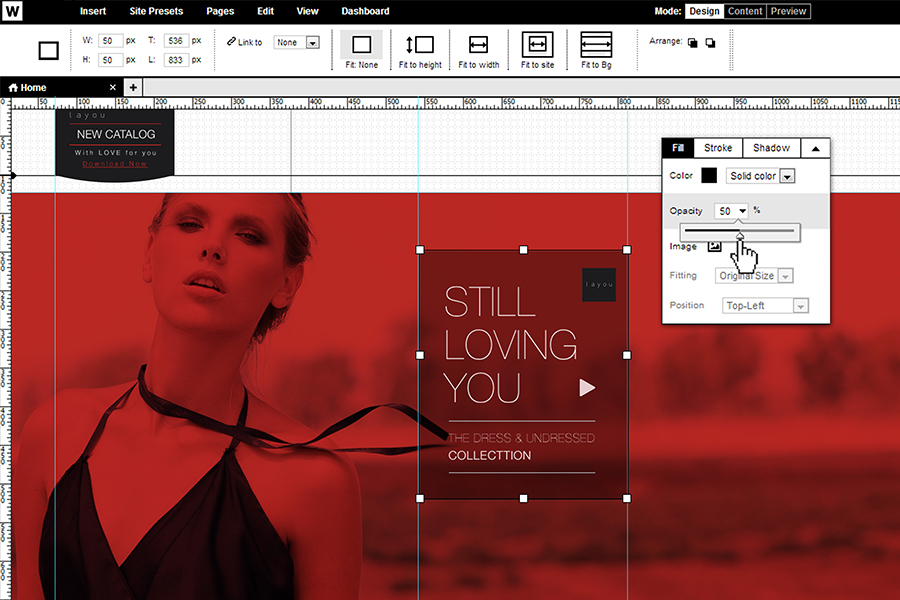The image size is (900, 600).
Task: Switch to the Stroke tab
Action: [717, 148]
